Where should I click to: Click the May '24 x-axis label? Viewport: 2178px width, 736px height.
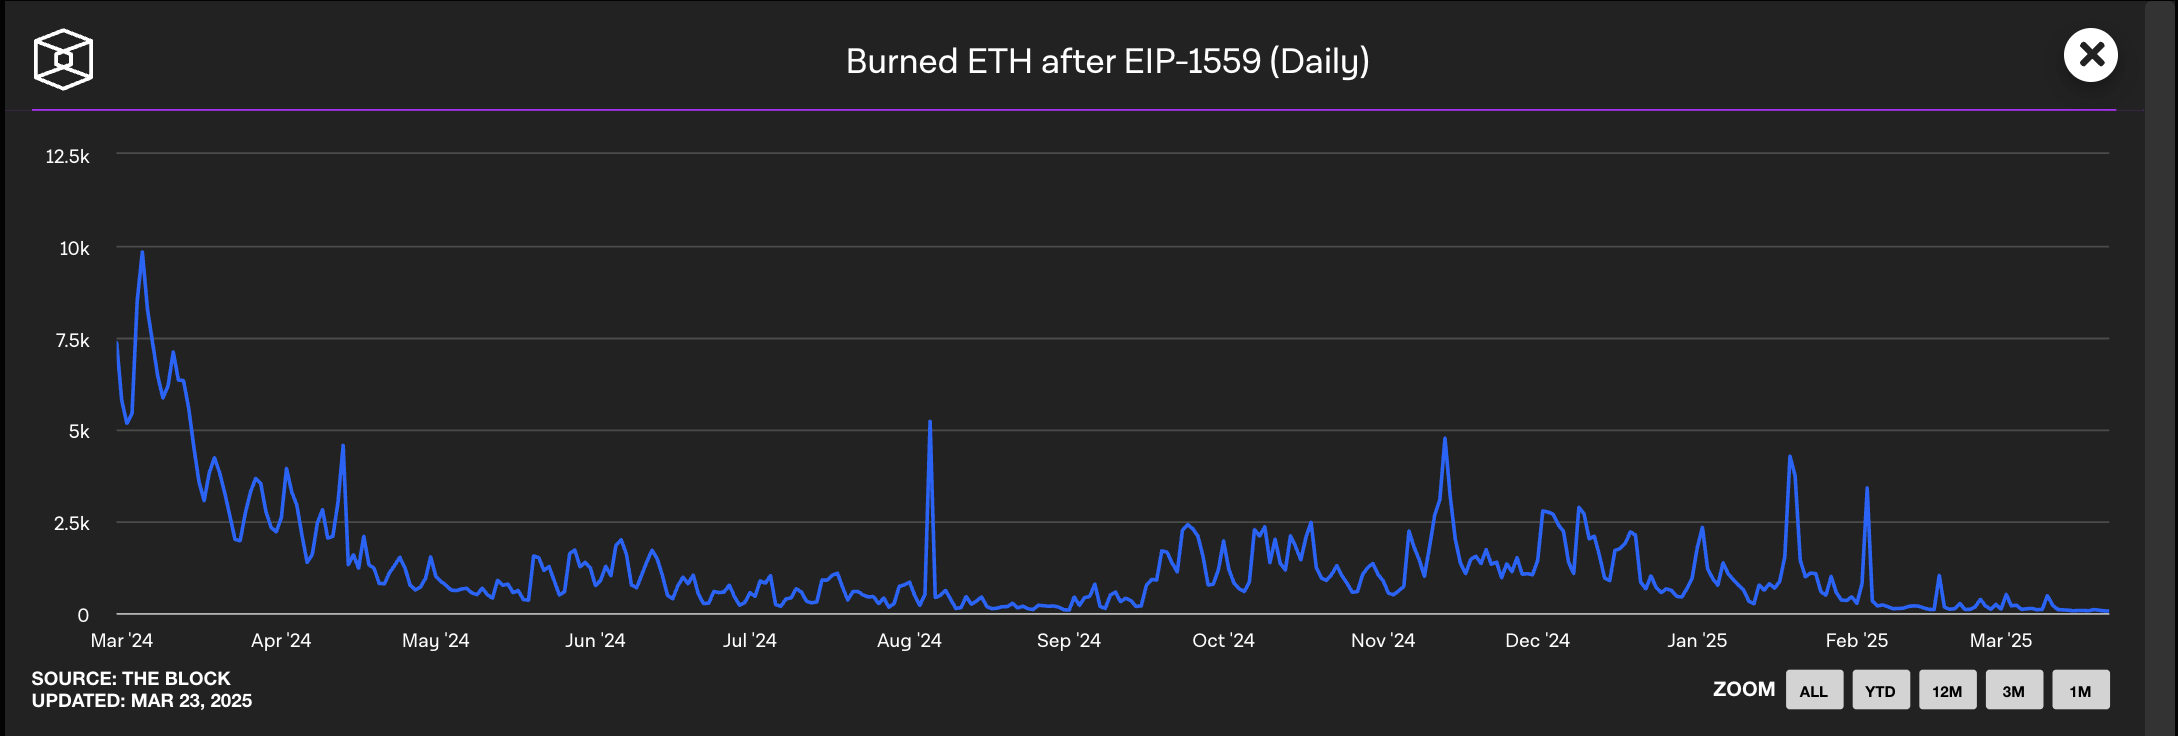click(436, 640)
